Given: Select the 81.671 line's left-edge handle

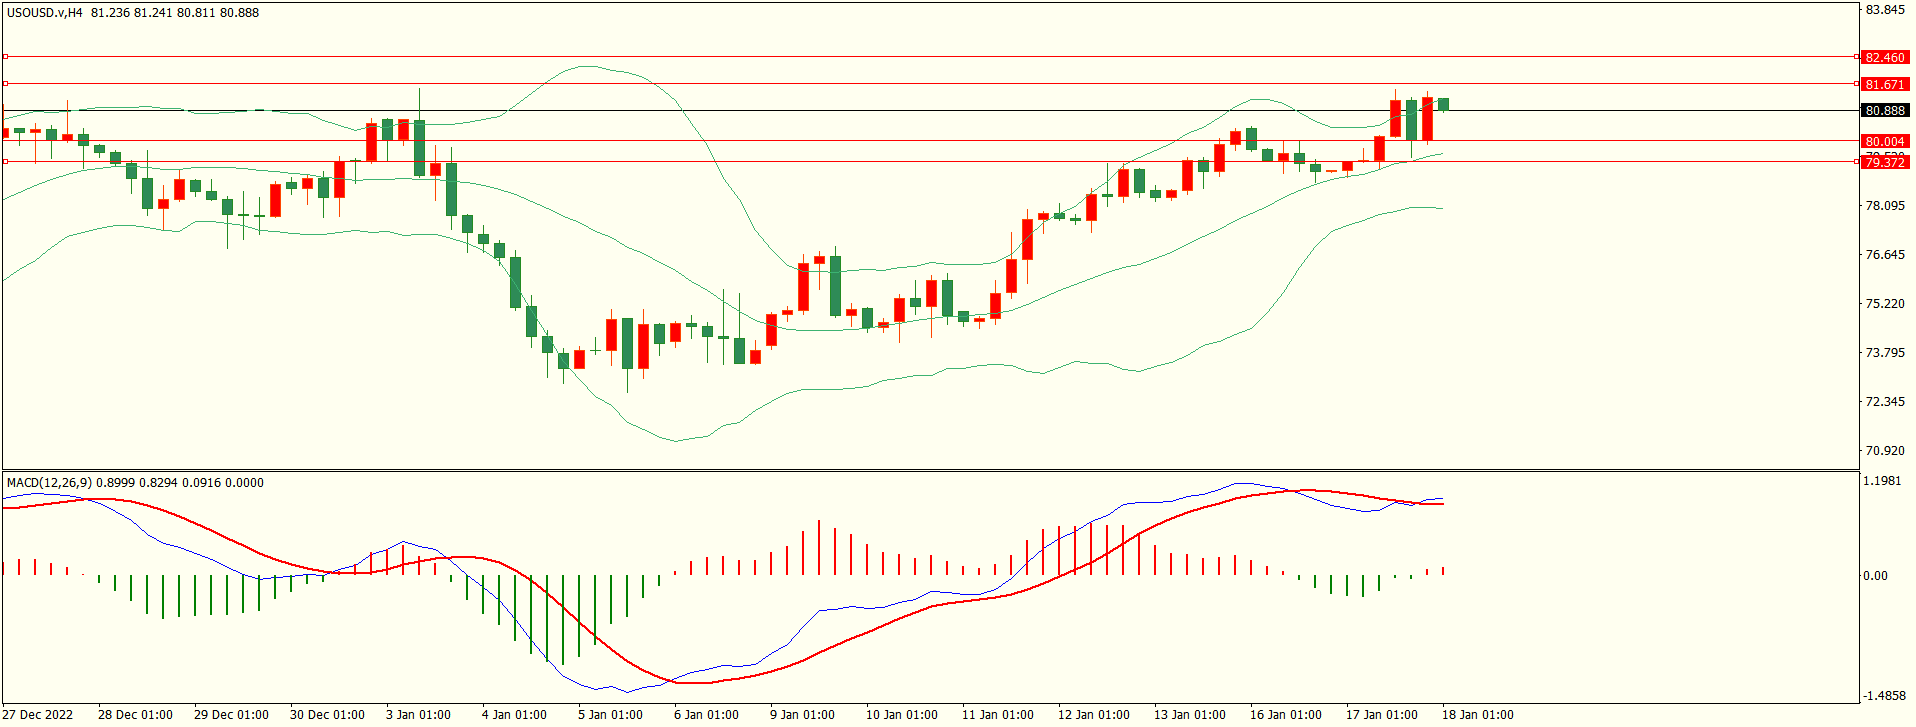Looking at the screenshot, I should click(5, 84).
